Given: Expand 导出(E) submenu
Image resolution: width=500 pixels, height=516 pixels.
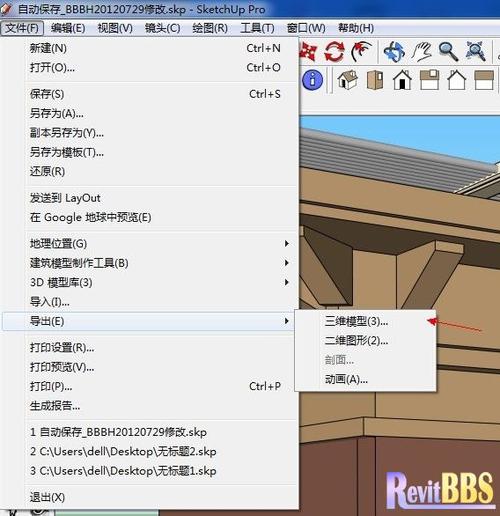Looking at the screenshot, I should tap(150, 321).
